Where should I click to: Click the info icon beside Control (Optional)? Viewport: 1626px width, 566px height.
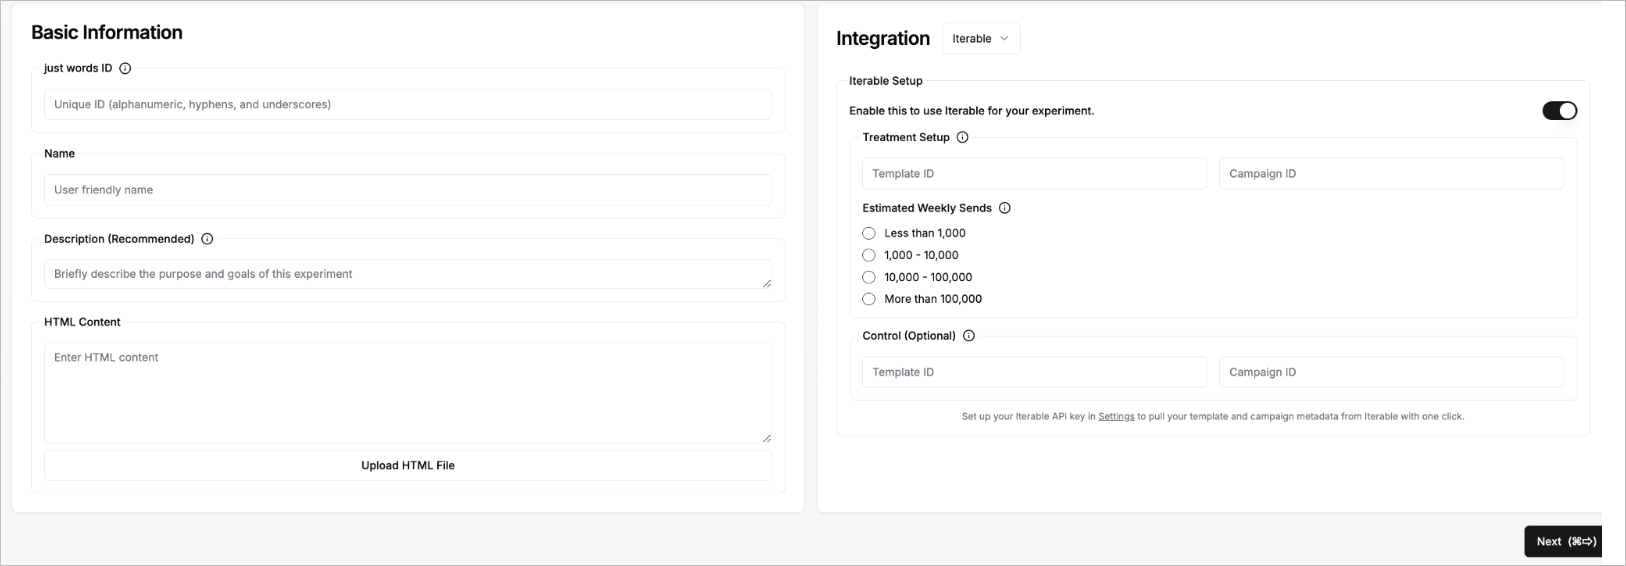tap(968, 336)
